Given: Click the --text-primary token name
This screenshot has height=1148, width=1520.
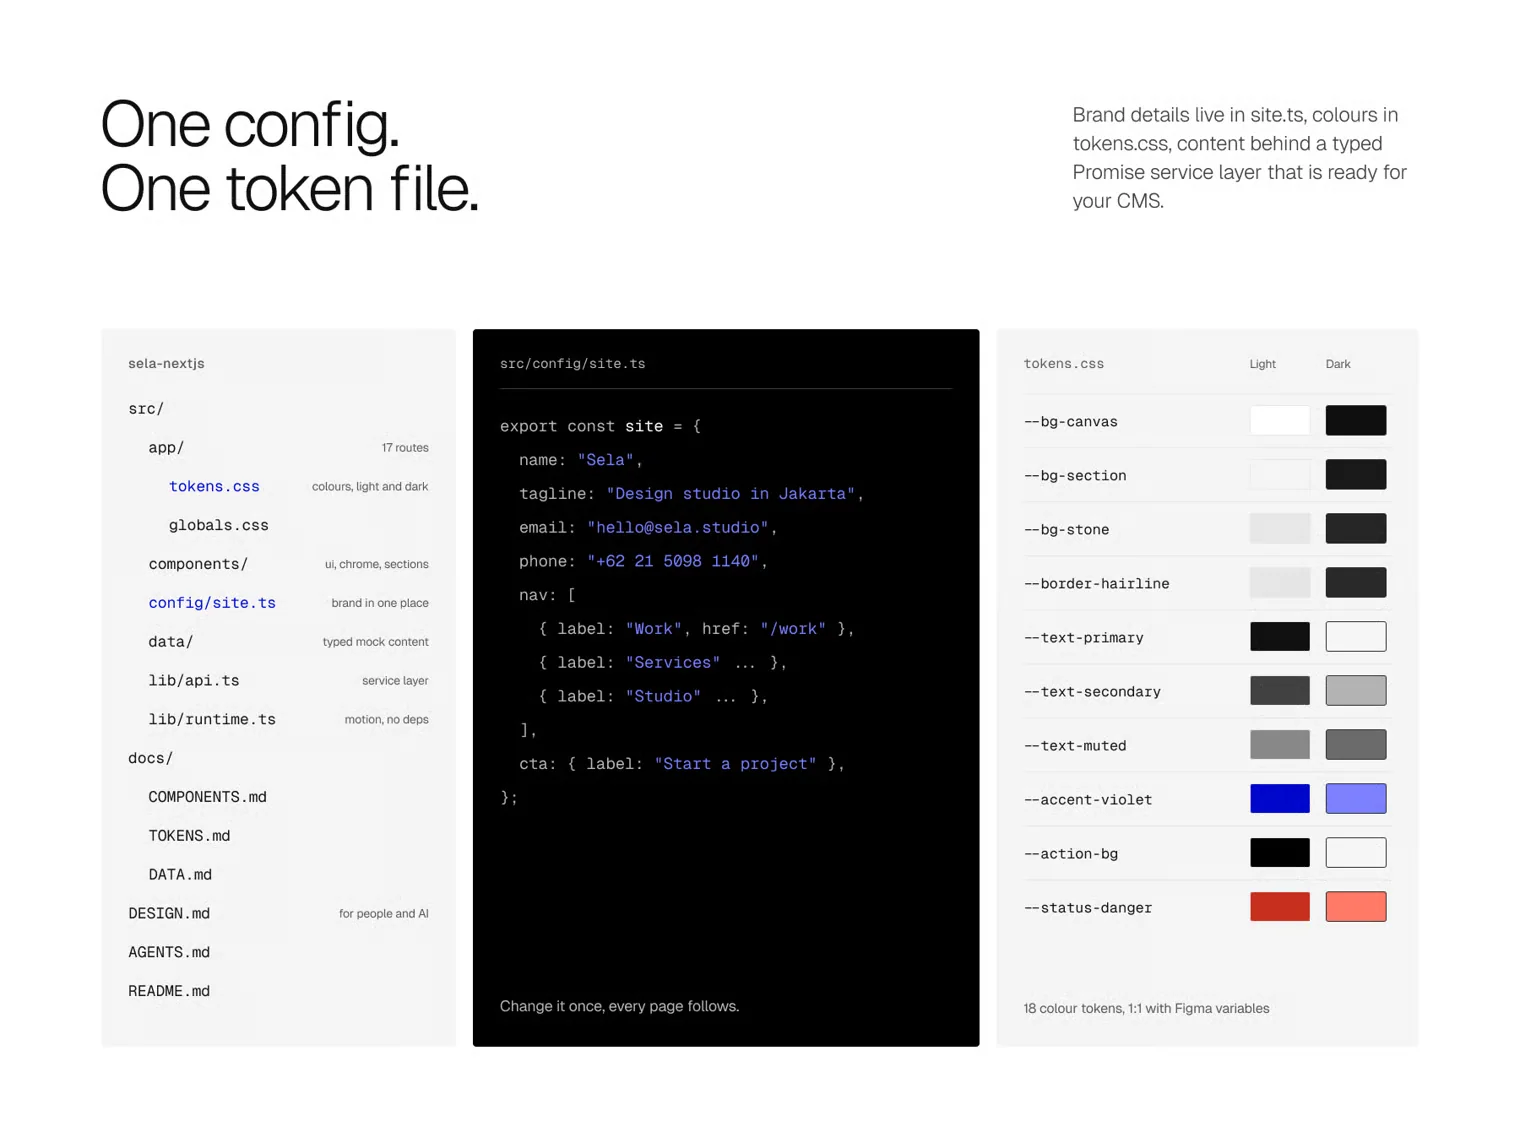Looking at the screenshot, I should pos(1084,638).
